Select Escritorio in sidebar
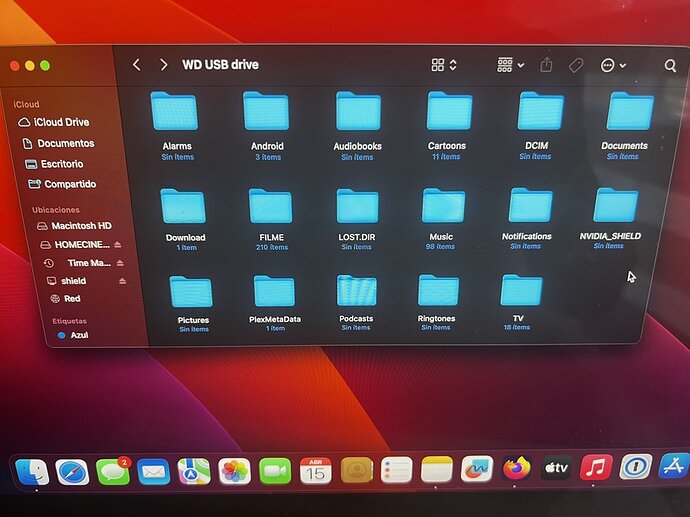The width and height of the screenshot is (690, 517). pos(54,164)
